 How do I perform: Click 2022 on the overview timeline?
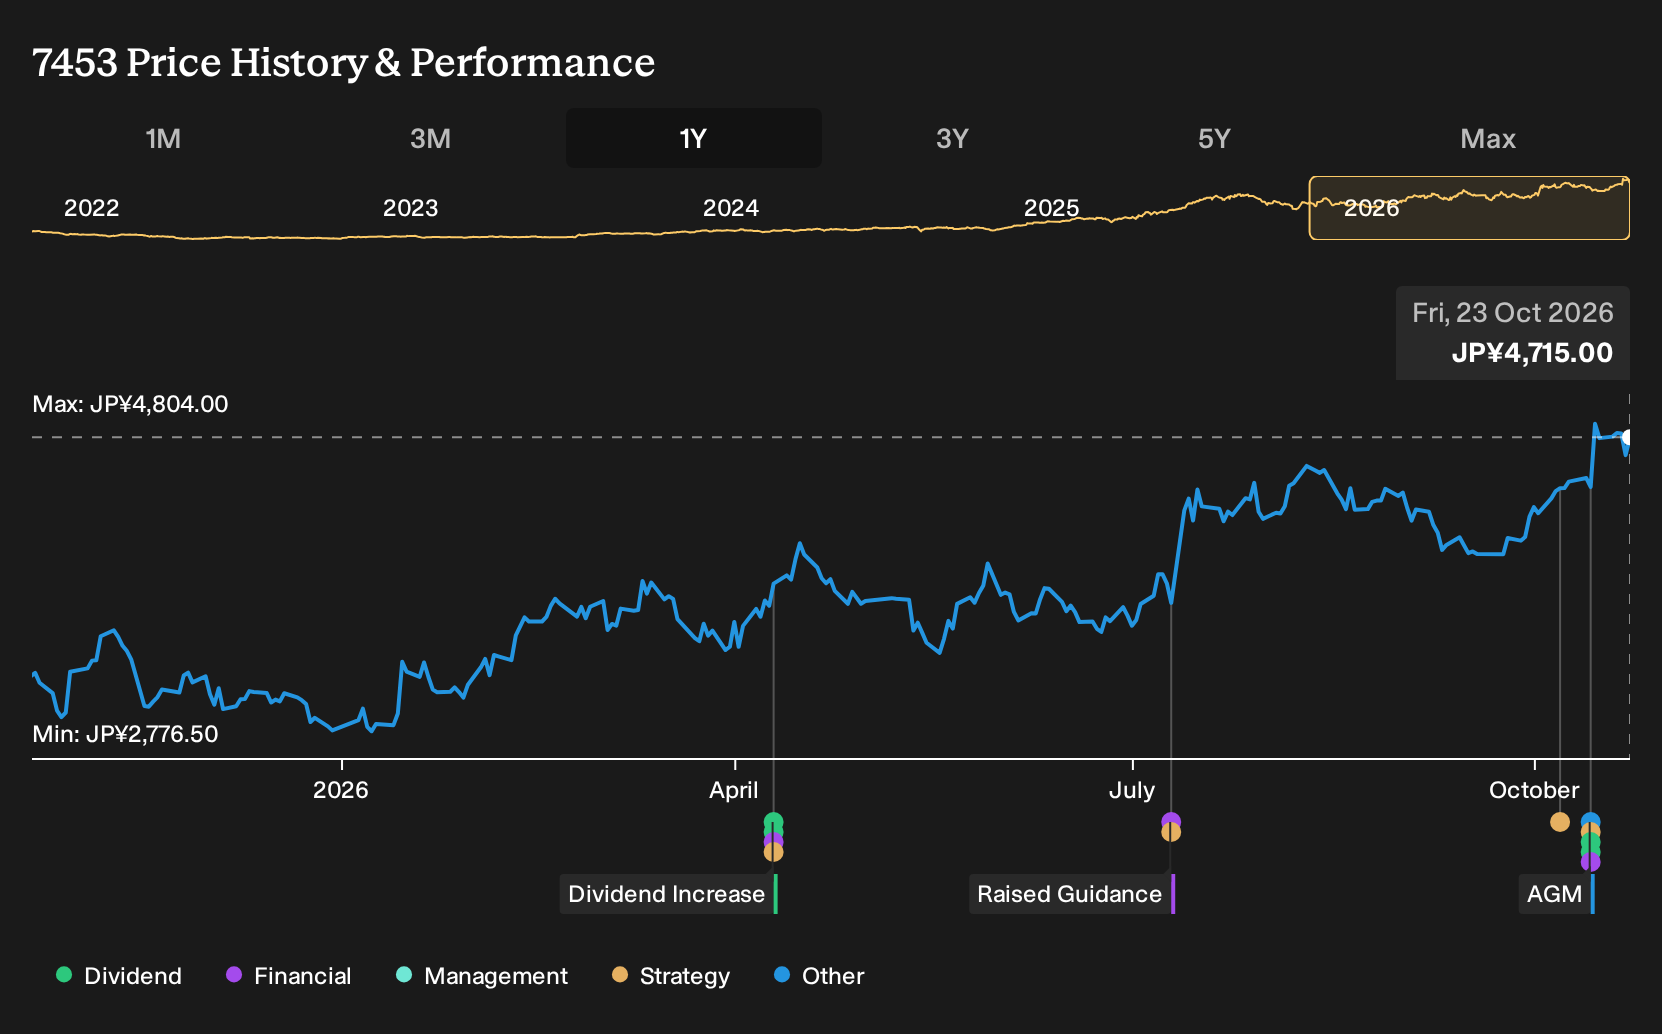click(x=91, y=208)
